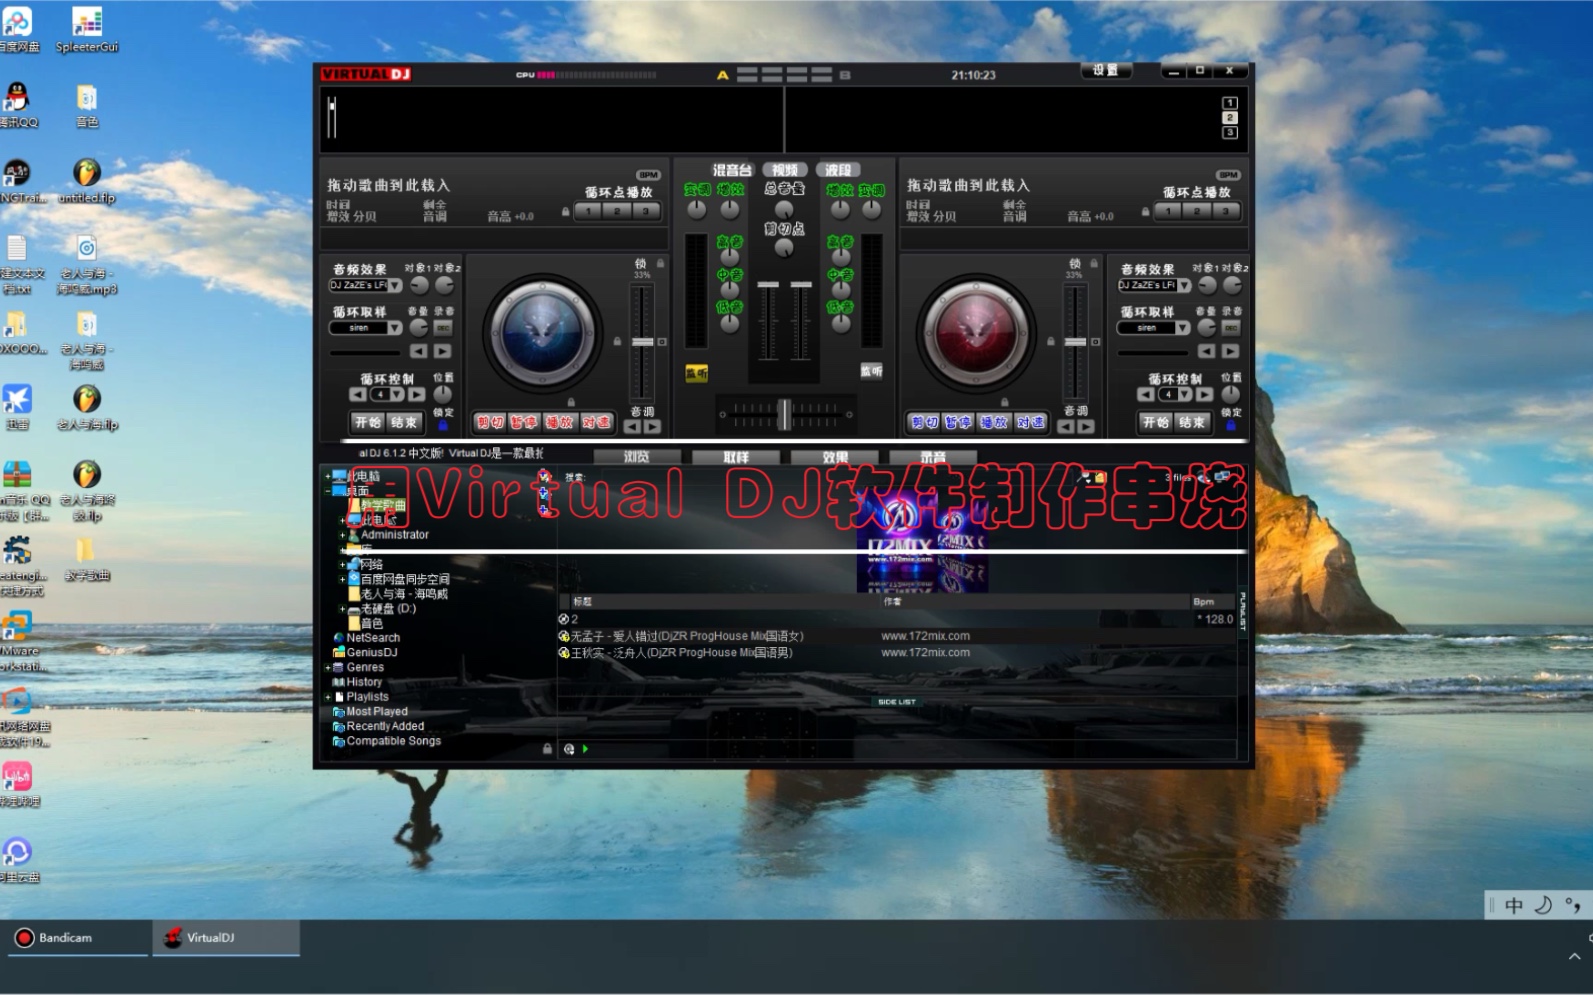
Task: Click left deck hot cue lock icon
Action: pos(565,212)
